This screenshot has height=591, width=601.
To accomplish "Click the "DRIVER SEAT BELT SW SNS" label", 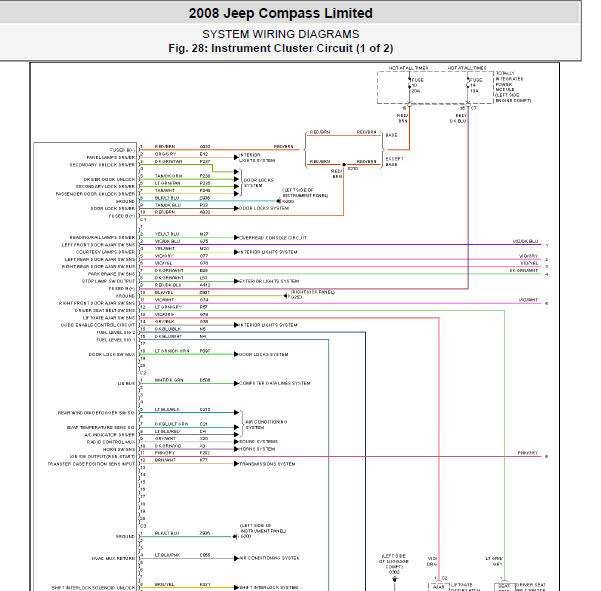I will (105, 310).
